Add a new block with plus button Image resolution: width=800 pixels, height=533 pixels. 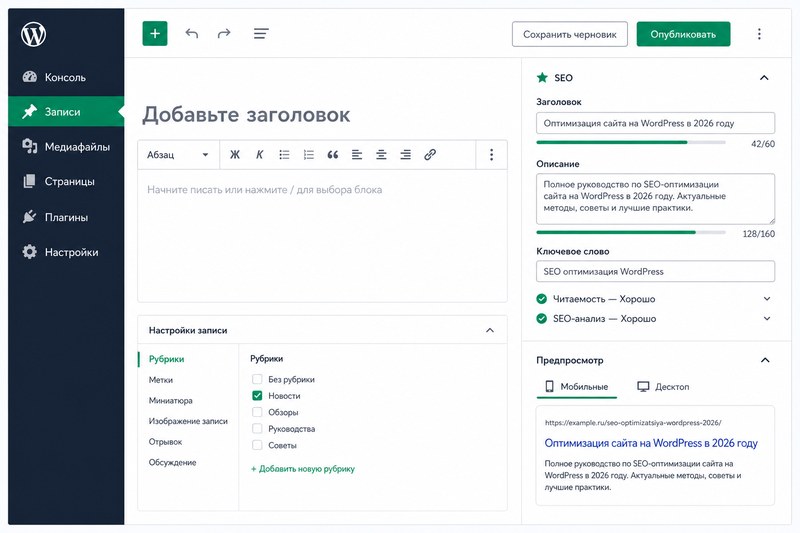(155, 34)
